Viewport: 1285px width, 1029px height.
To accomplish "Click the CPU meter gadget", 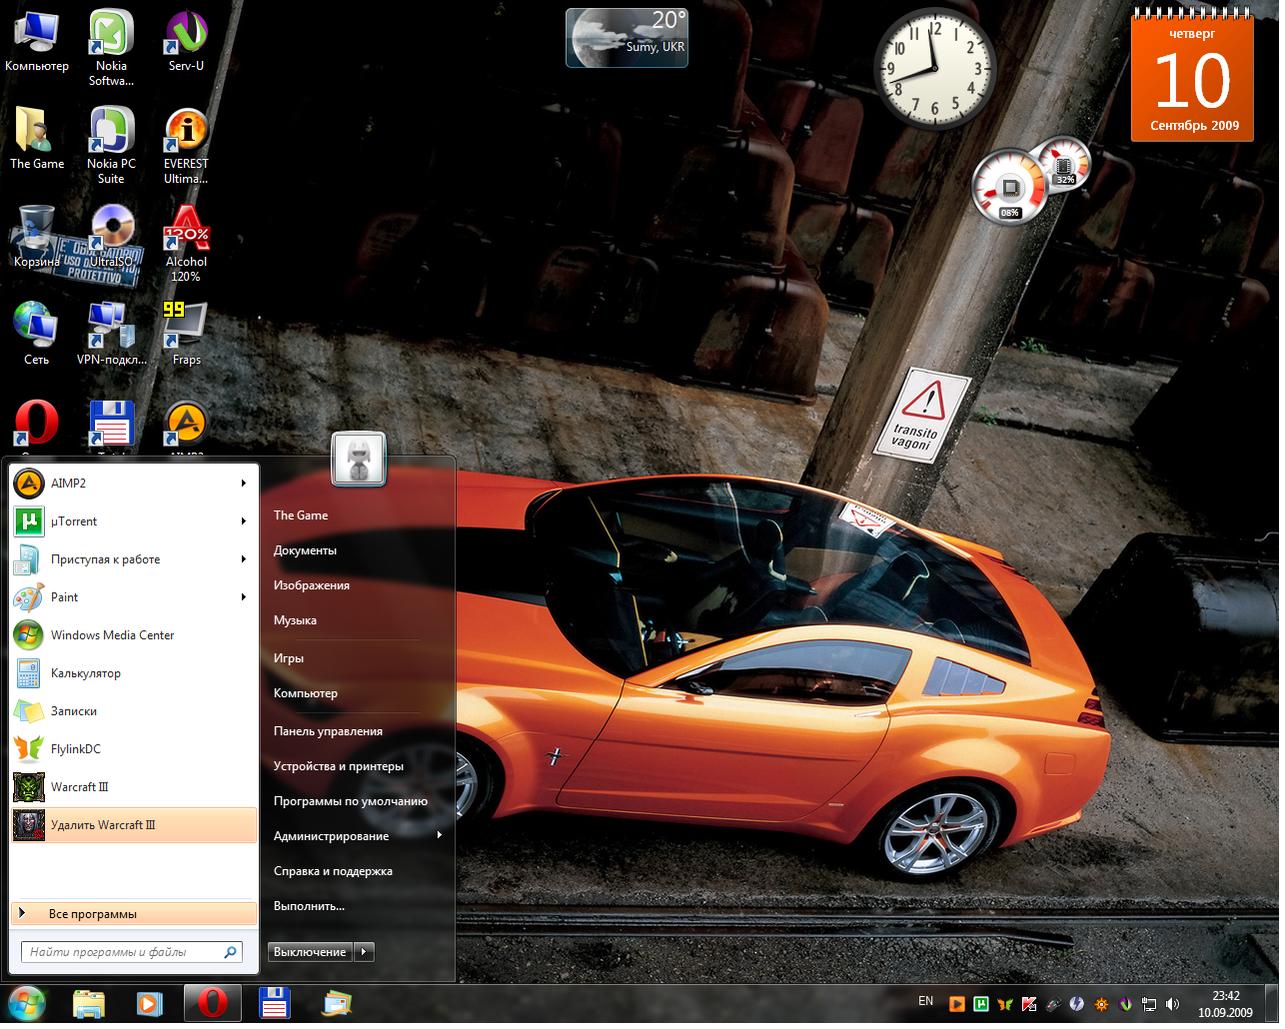I will (1008, 187).
